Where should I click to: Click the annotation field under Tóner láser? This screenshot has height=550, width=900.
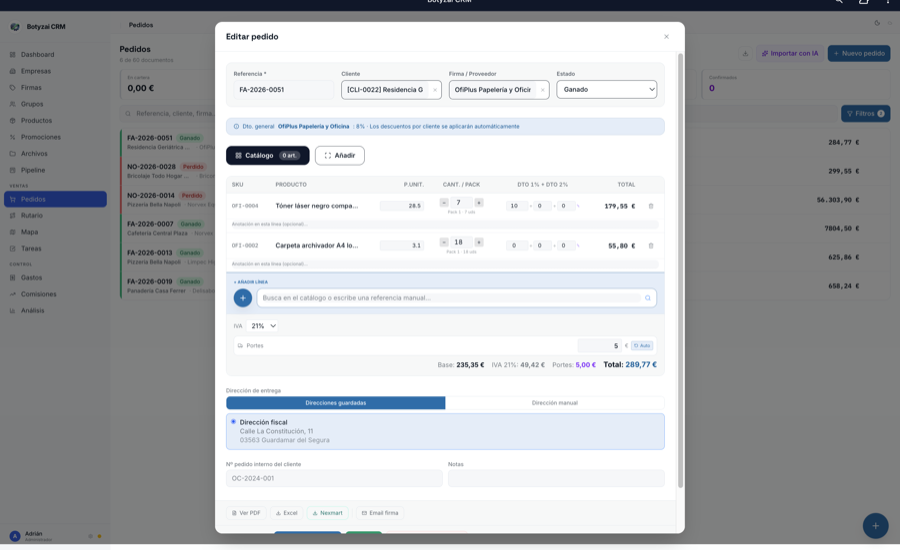pos(445,224)
